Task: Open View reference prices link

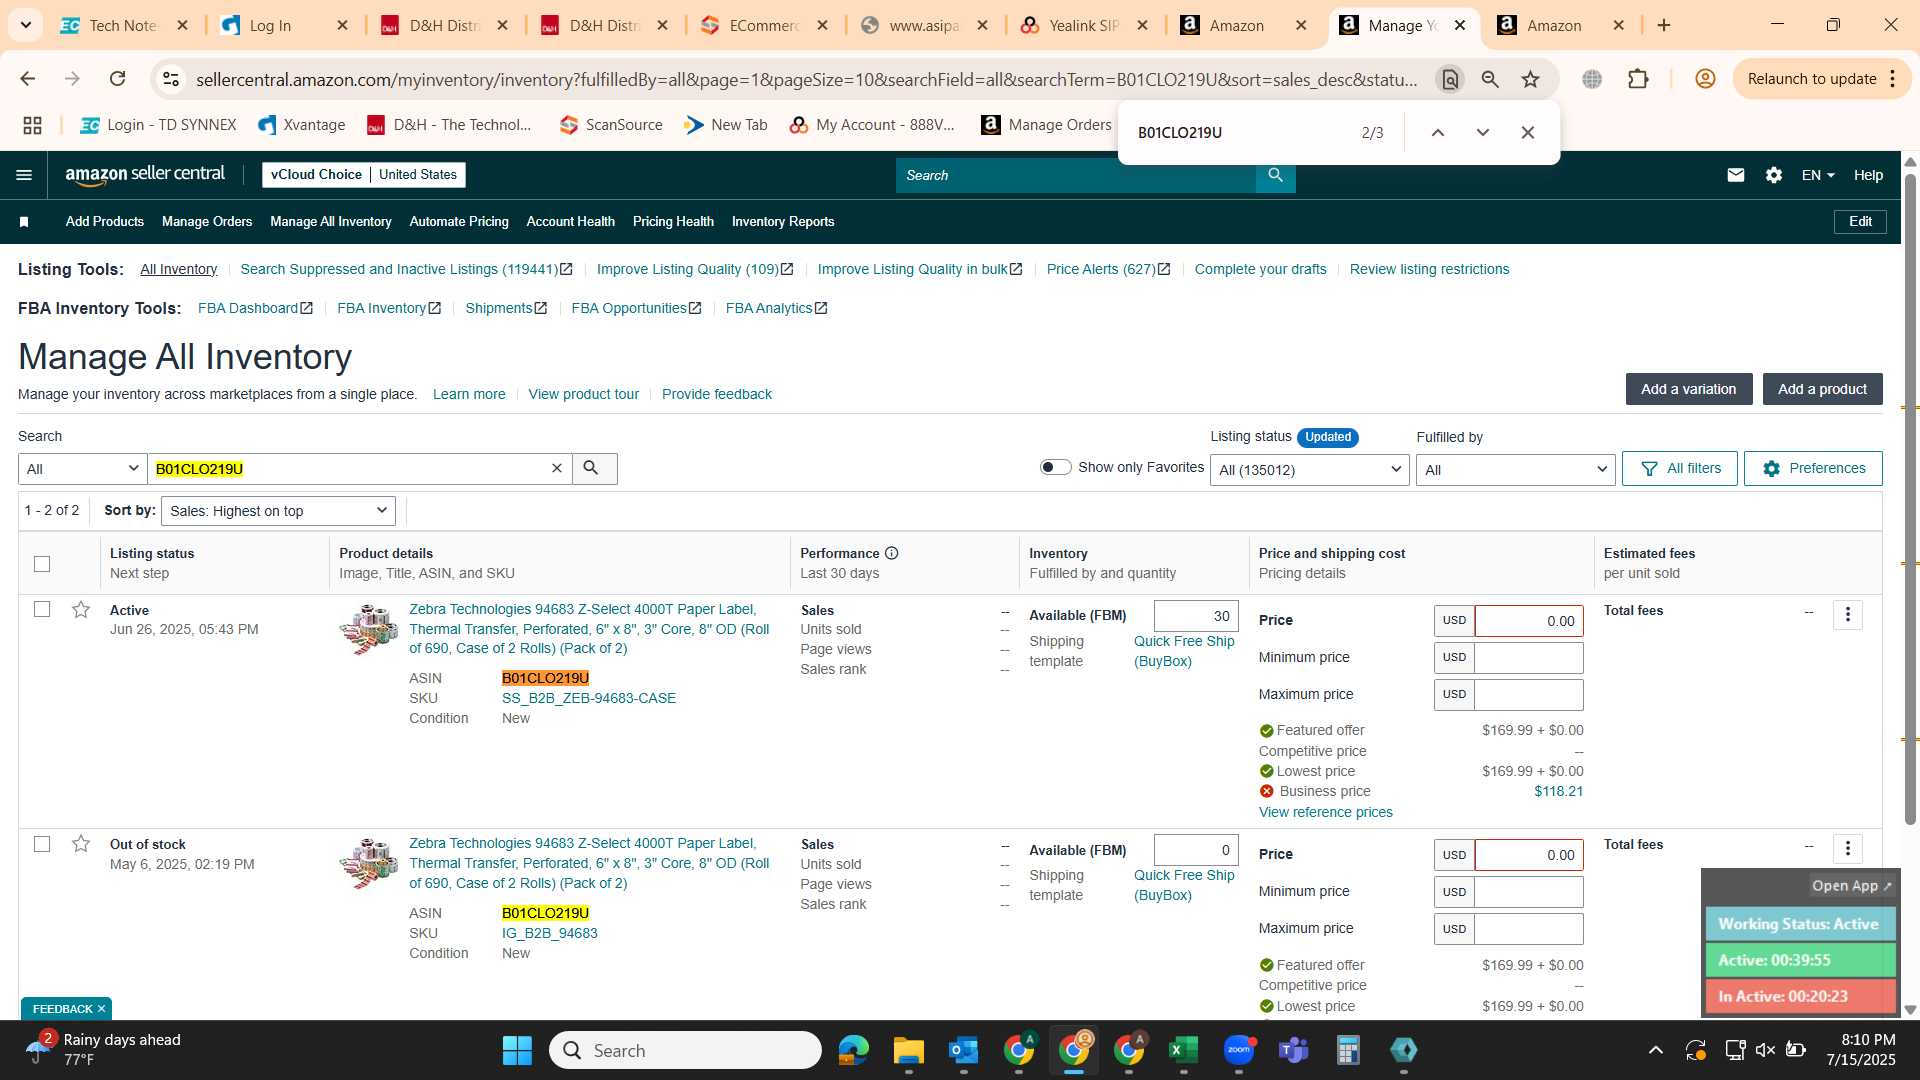Action: pos(1325,812)
